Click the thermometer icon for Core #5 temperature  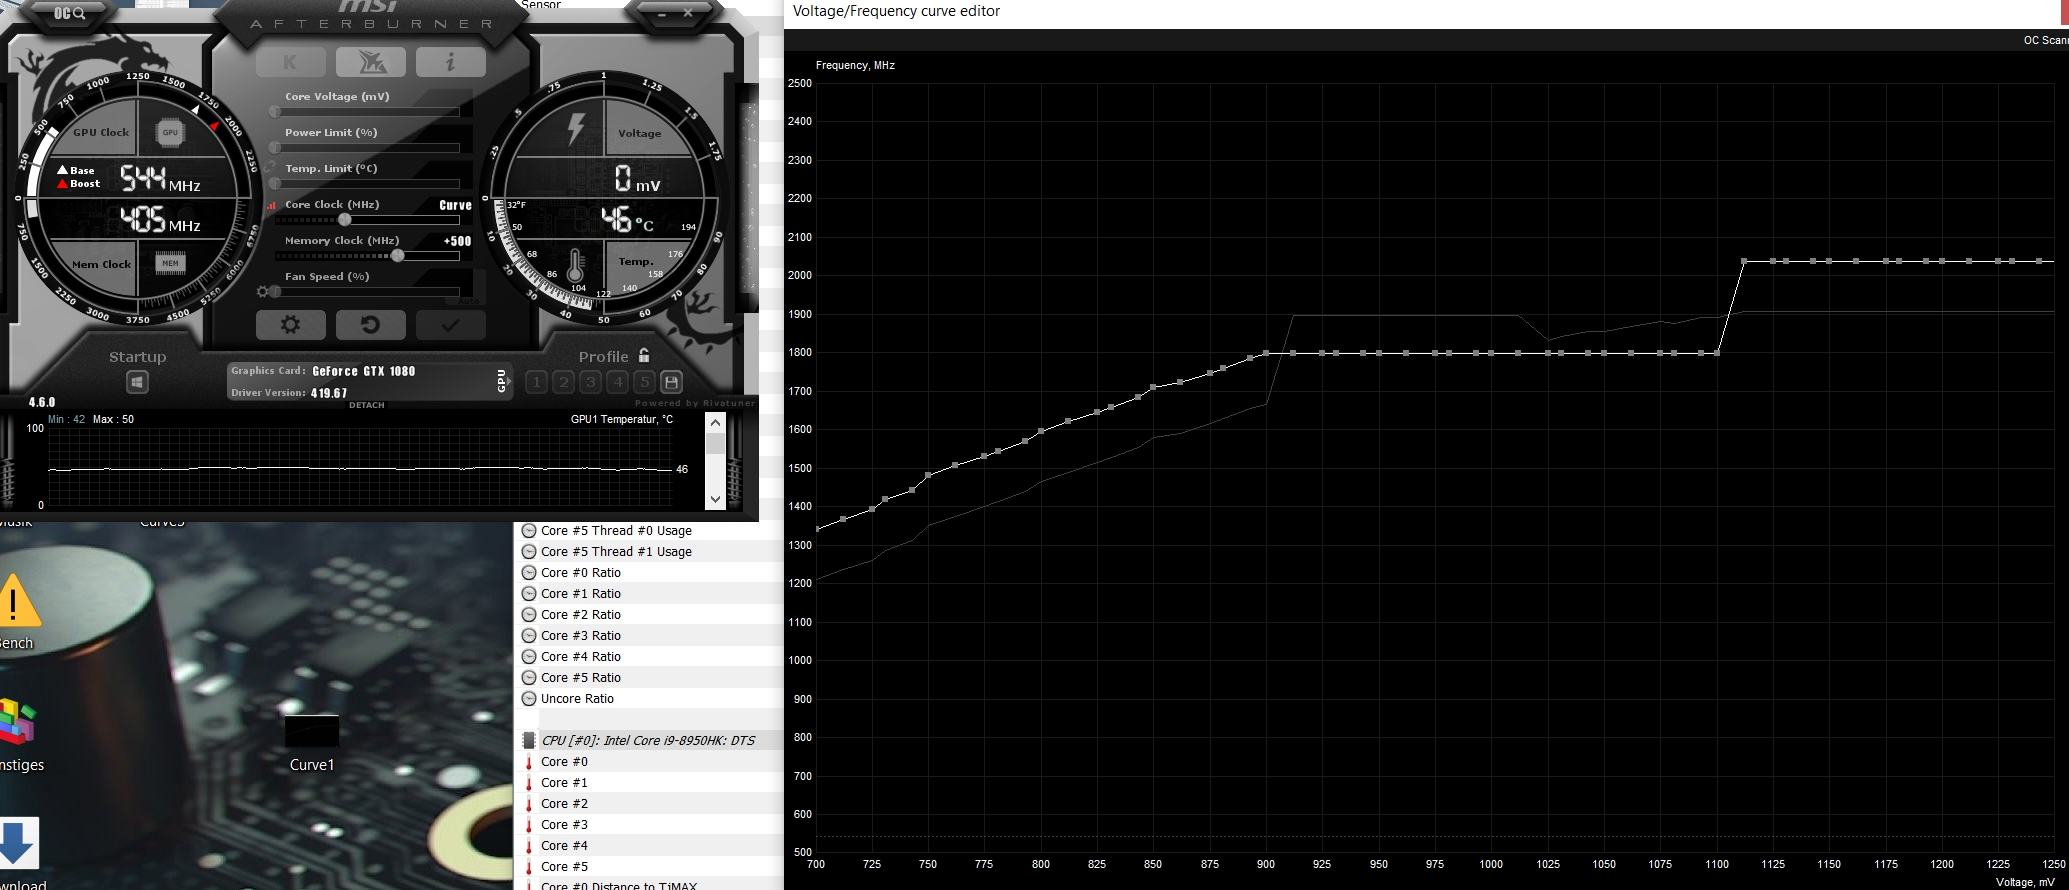pos(529,867)
